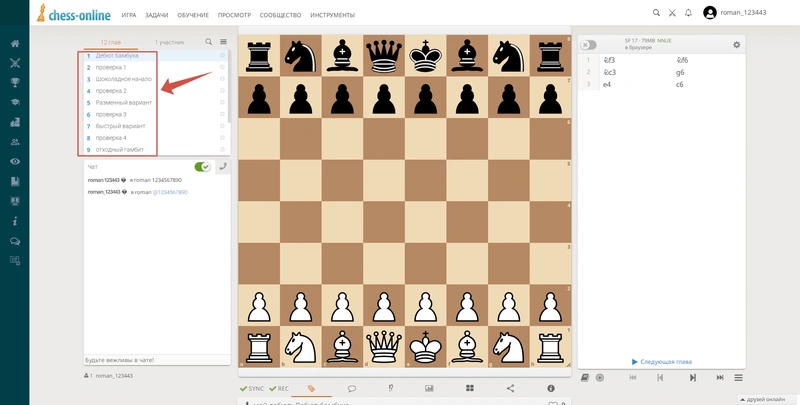This screenshot has width=800, height=405.
Task: Open the study info tab below the board
Action: [x=551, y=389]
